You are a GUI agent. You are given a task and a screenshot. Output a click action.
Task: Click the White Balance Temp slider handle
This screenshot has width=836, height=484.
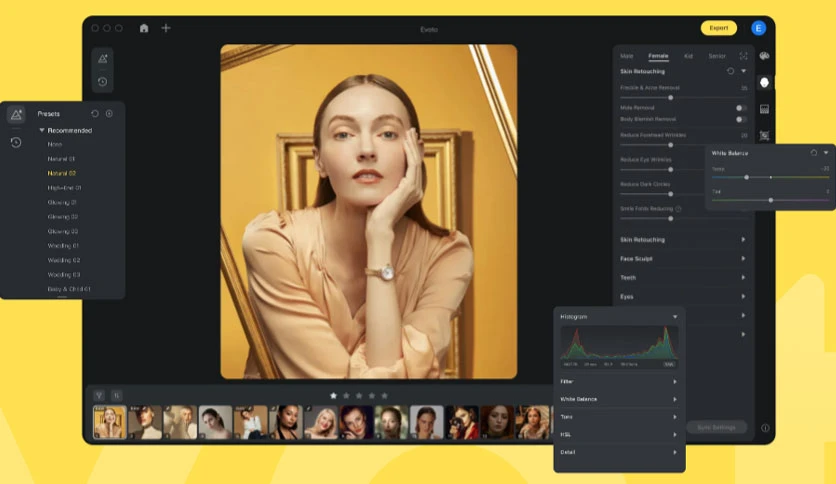tap(746, 177)
